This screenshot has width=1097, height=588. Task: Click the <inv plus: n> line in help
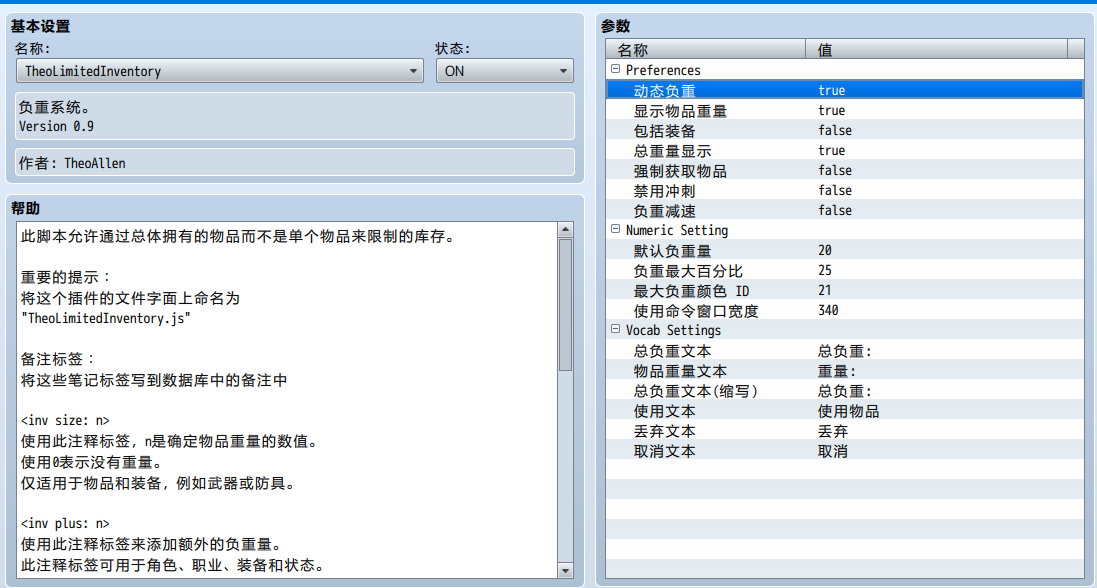(65, 524)
